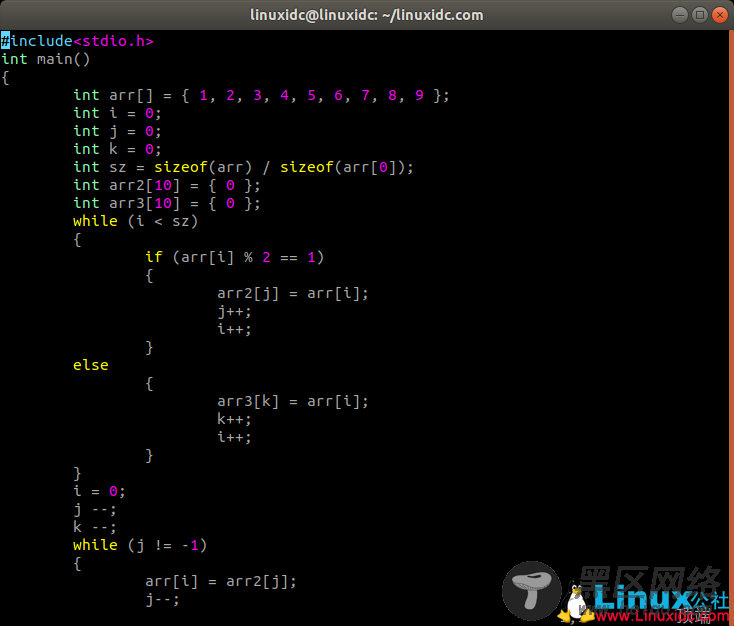Click the 'j++;' line

pos(235,311)
